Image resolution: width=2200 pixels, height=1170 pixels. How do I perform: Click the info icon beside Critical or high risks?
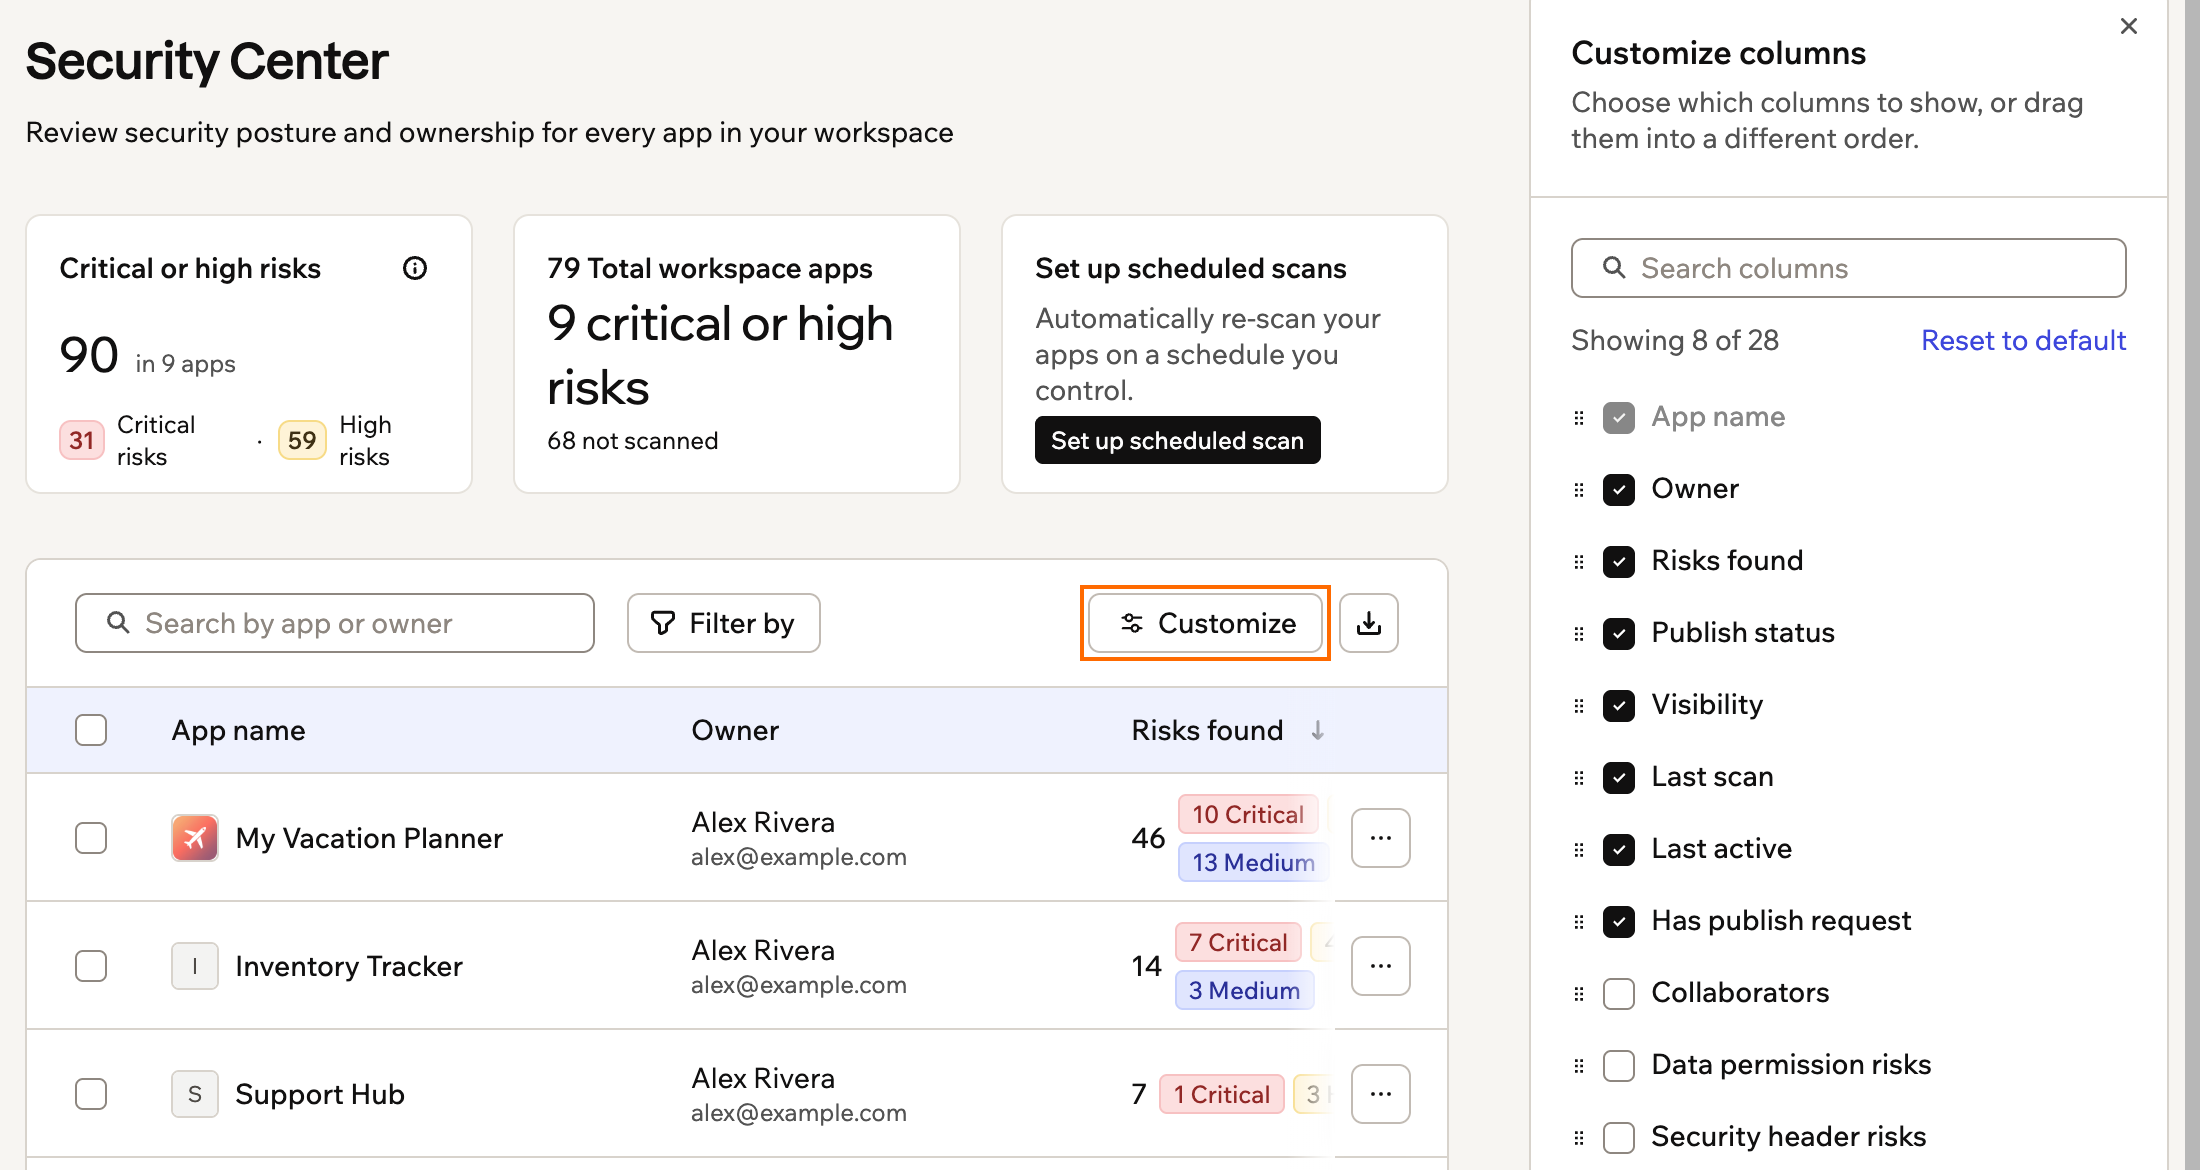pyautogui.click(x=415, y=268)
